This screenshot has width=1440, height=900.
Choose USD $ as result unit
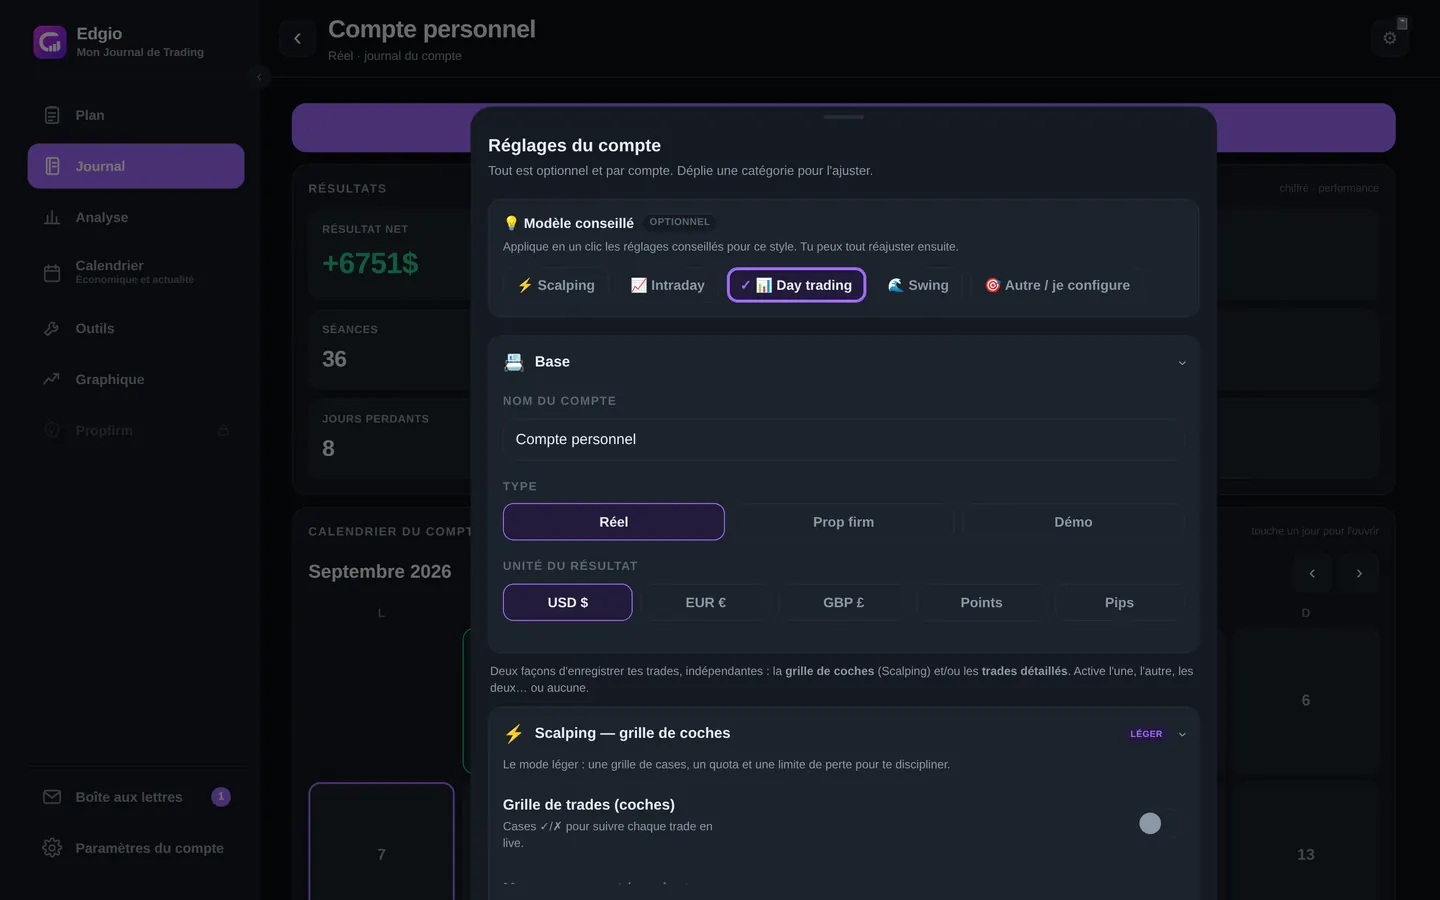568,602
